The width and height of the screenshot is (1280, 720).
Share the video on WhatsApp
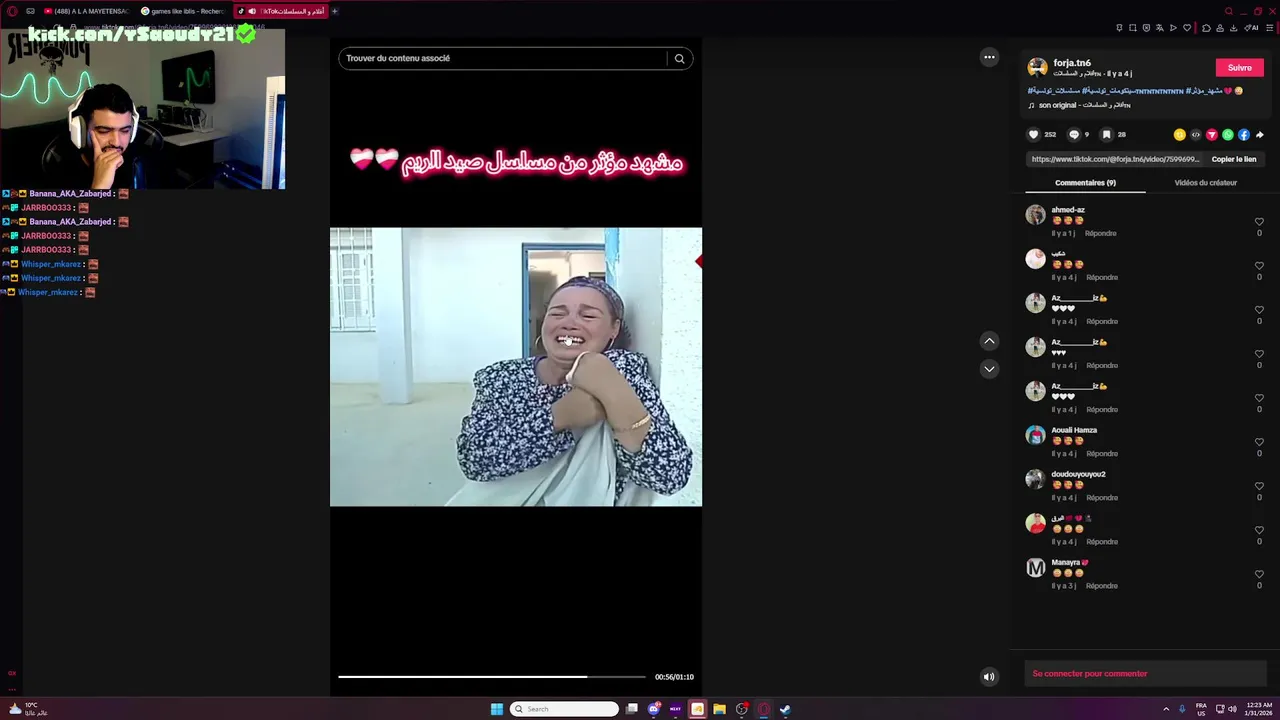pyautogui.click(x=1228, y=134)
